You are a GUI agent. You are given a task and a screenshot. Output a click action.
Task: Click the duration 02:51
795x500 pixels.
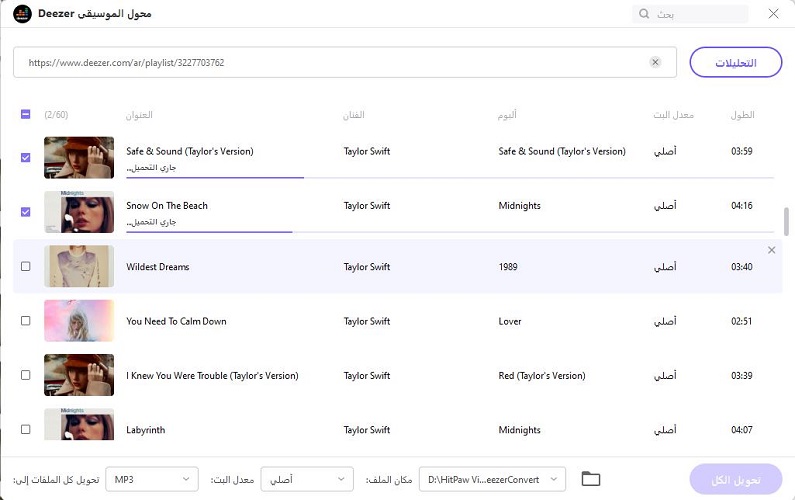742,321
